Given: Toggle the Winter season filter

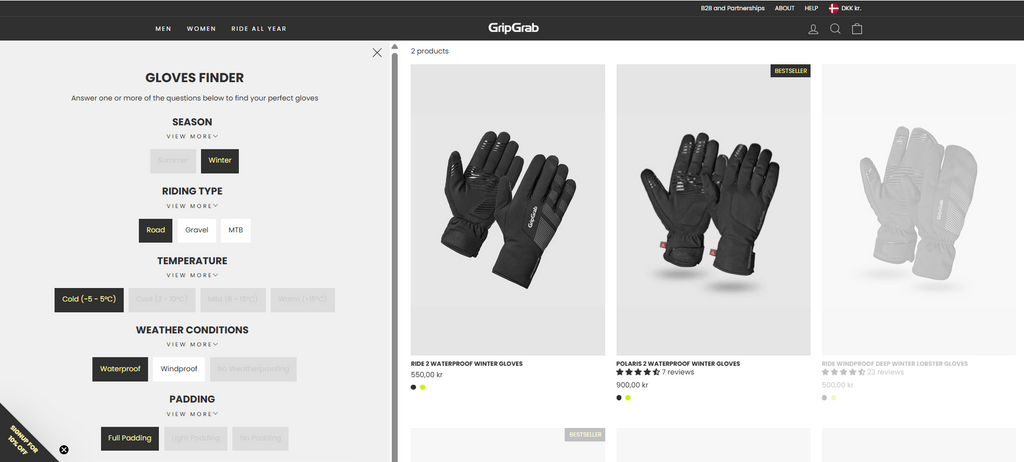Looking at the screenshot, I should (220, 161).
